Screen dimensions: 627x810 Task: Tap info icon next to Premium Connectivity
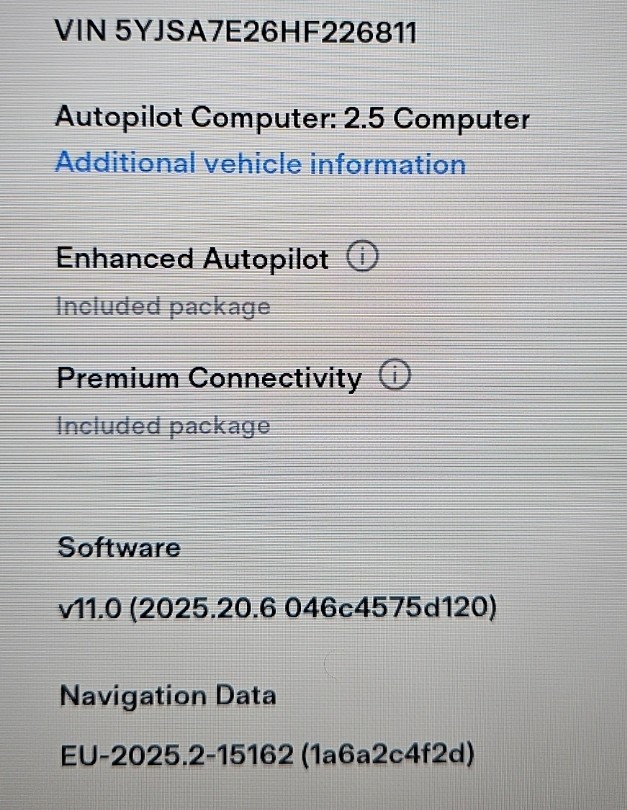point(395,378)
